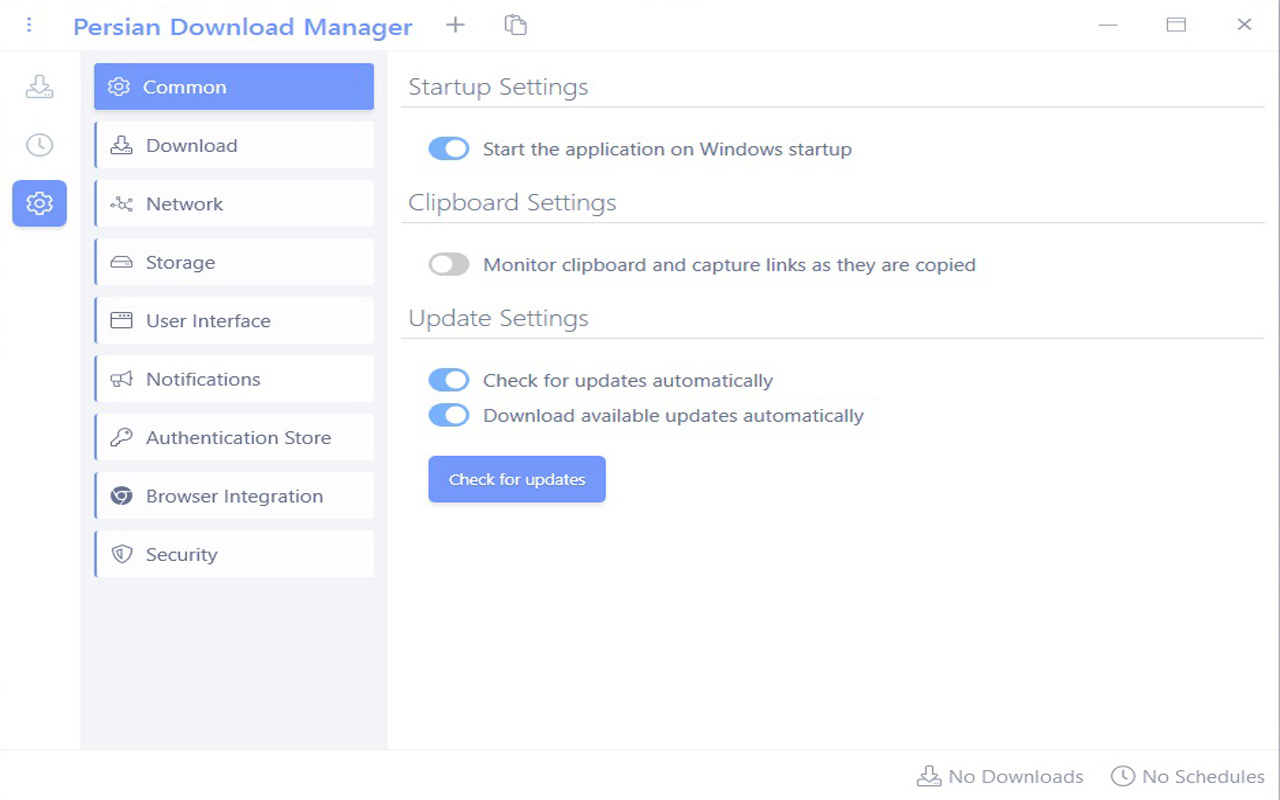Toggle Check for updates automatically
Screen dimensions: 1280x800
(449, 380)
